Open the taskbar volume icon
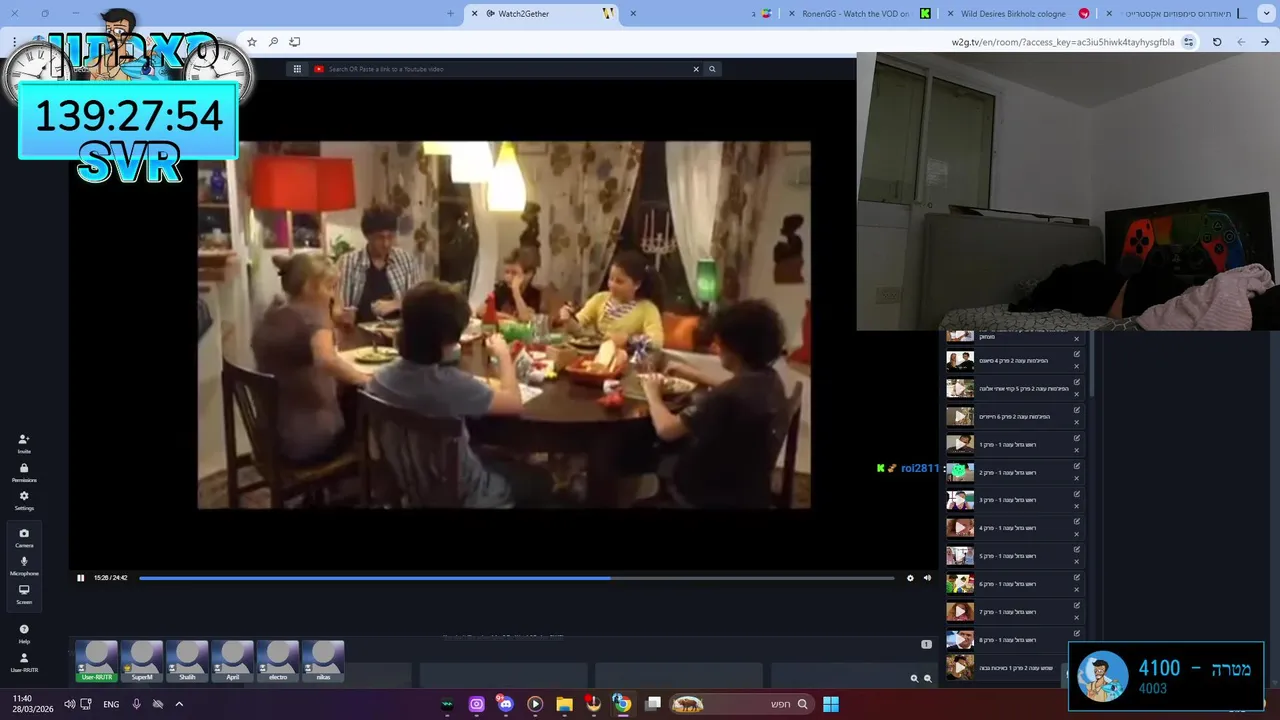1280x720 pixels. click(69, 704)
